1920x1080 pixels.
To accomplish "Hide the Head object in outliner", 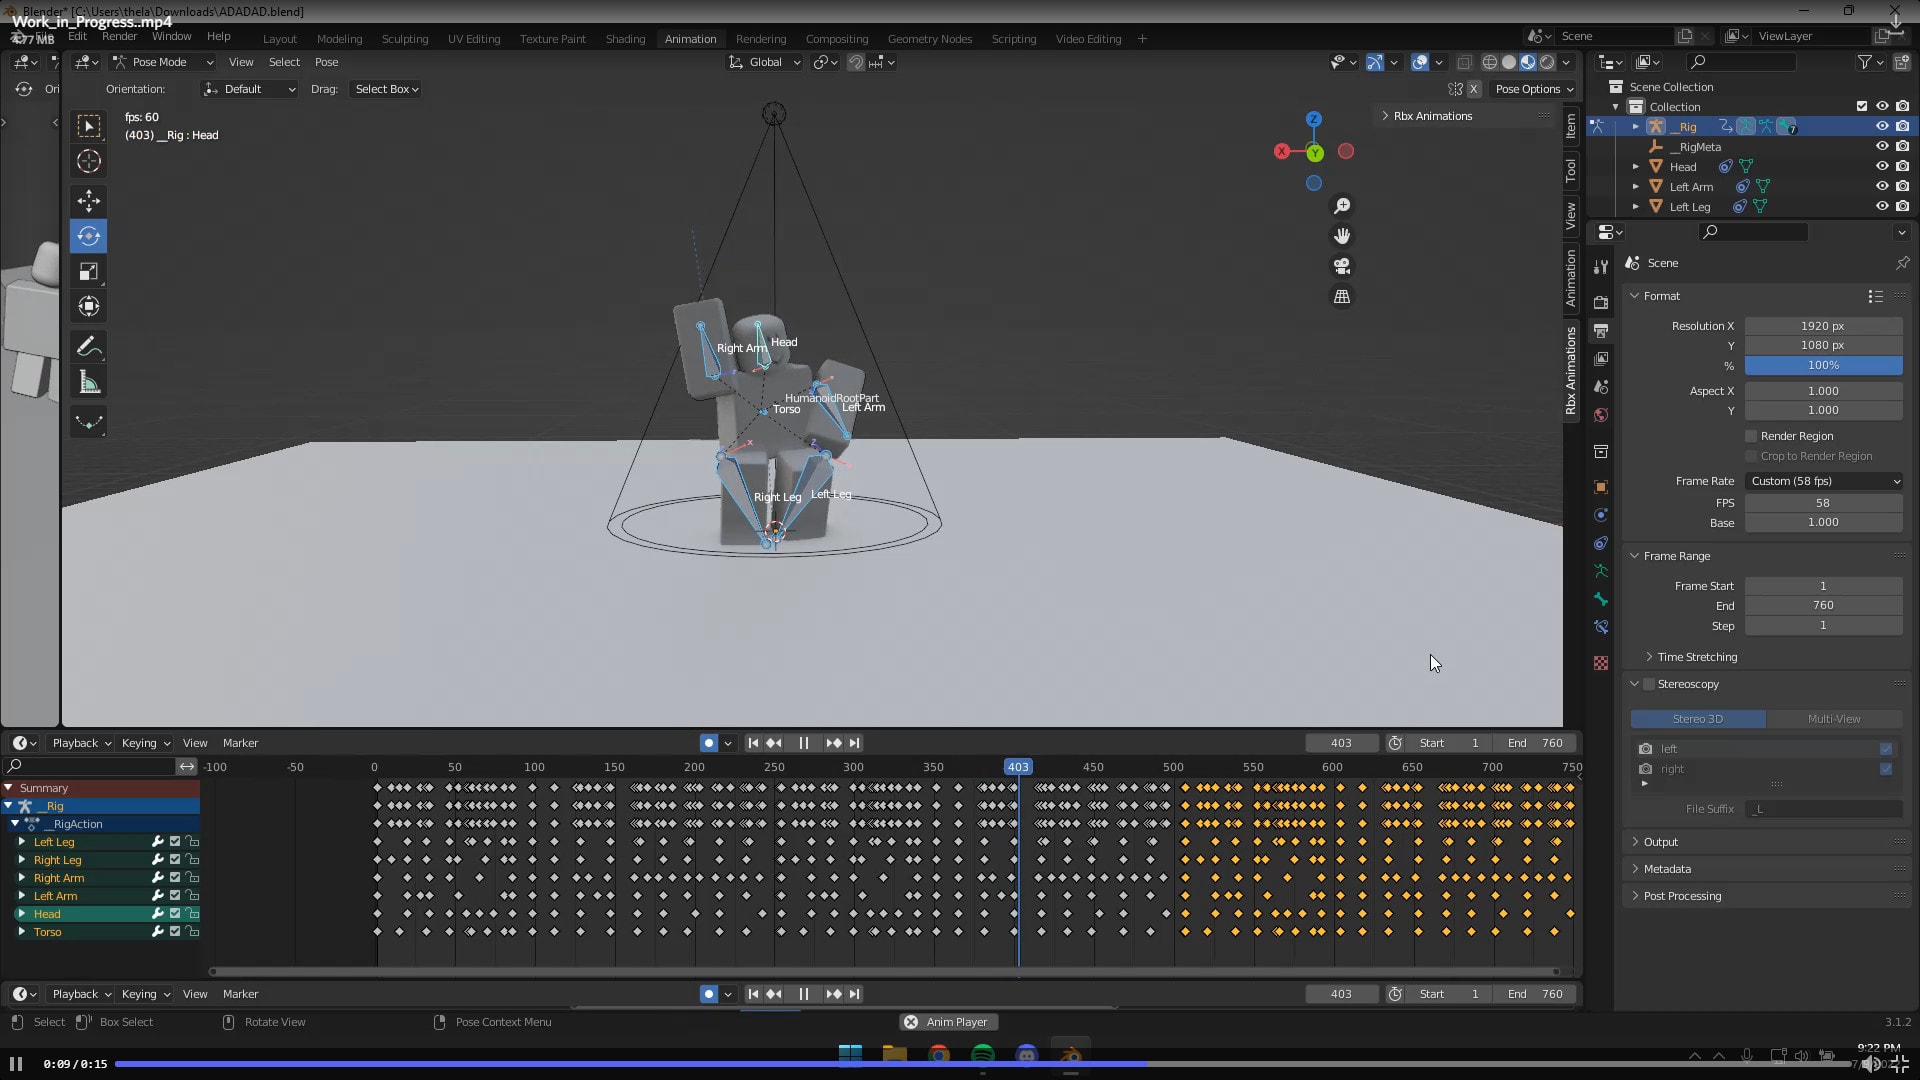I will pos(1881,166).
